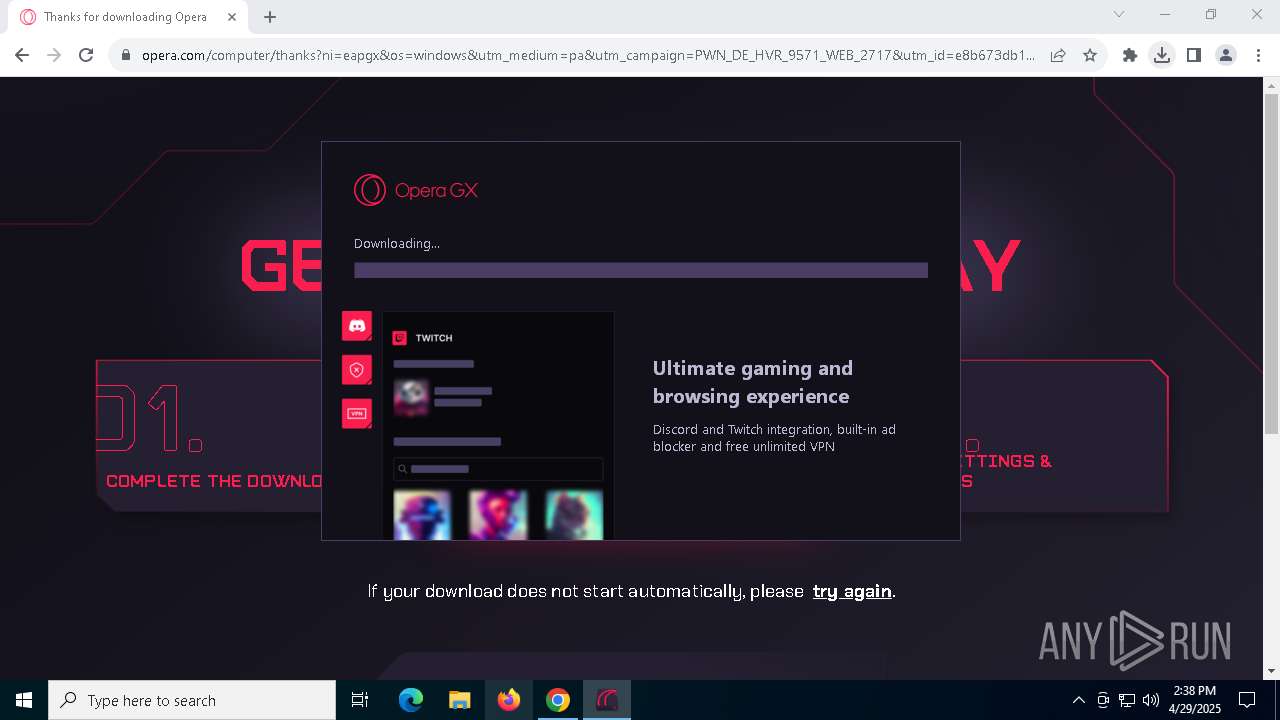Open the Chrome three-dot menu
Viewport: 1280px width, 720px height.
pos(1257,56)
